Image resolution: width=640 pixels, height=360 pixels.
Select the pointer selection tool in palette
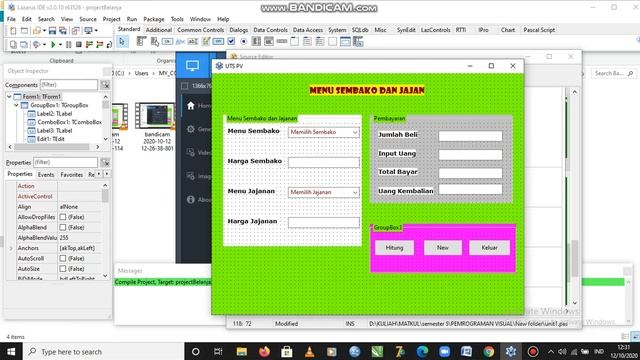(122, 42)
